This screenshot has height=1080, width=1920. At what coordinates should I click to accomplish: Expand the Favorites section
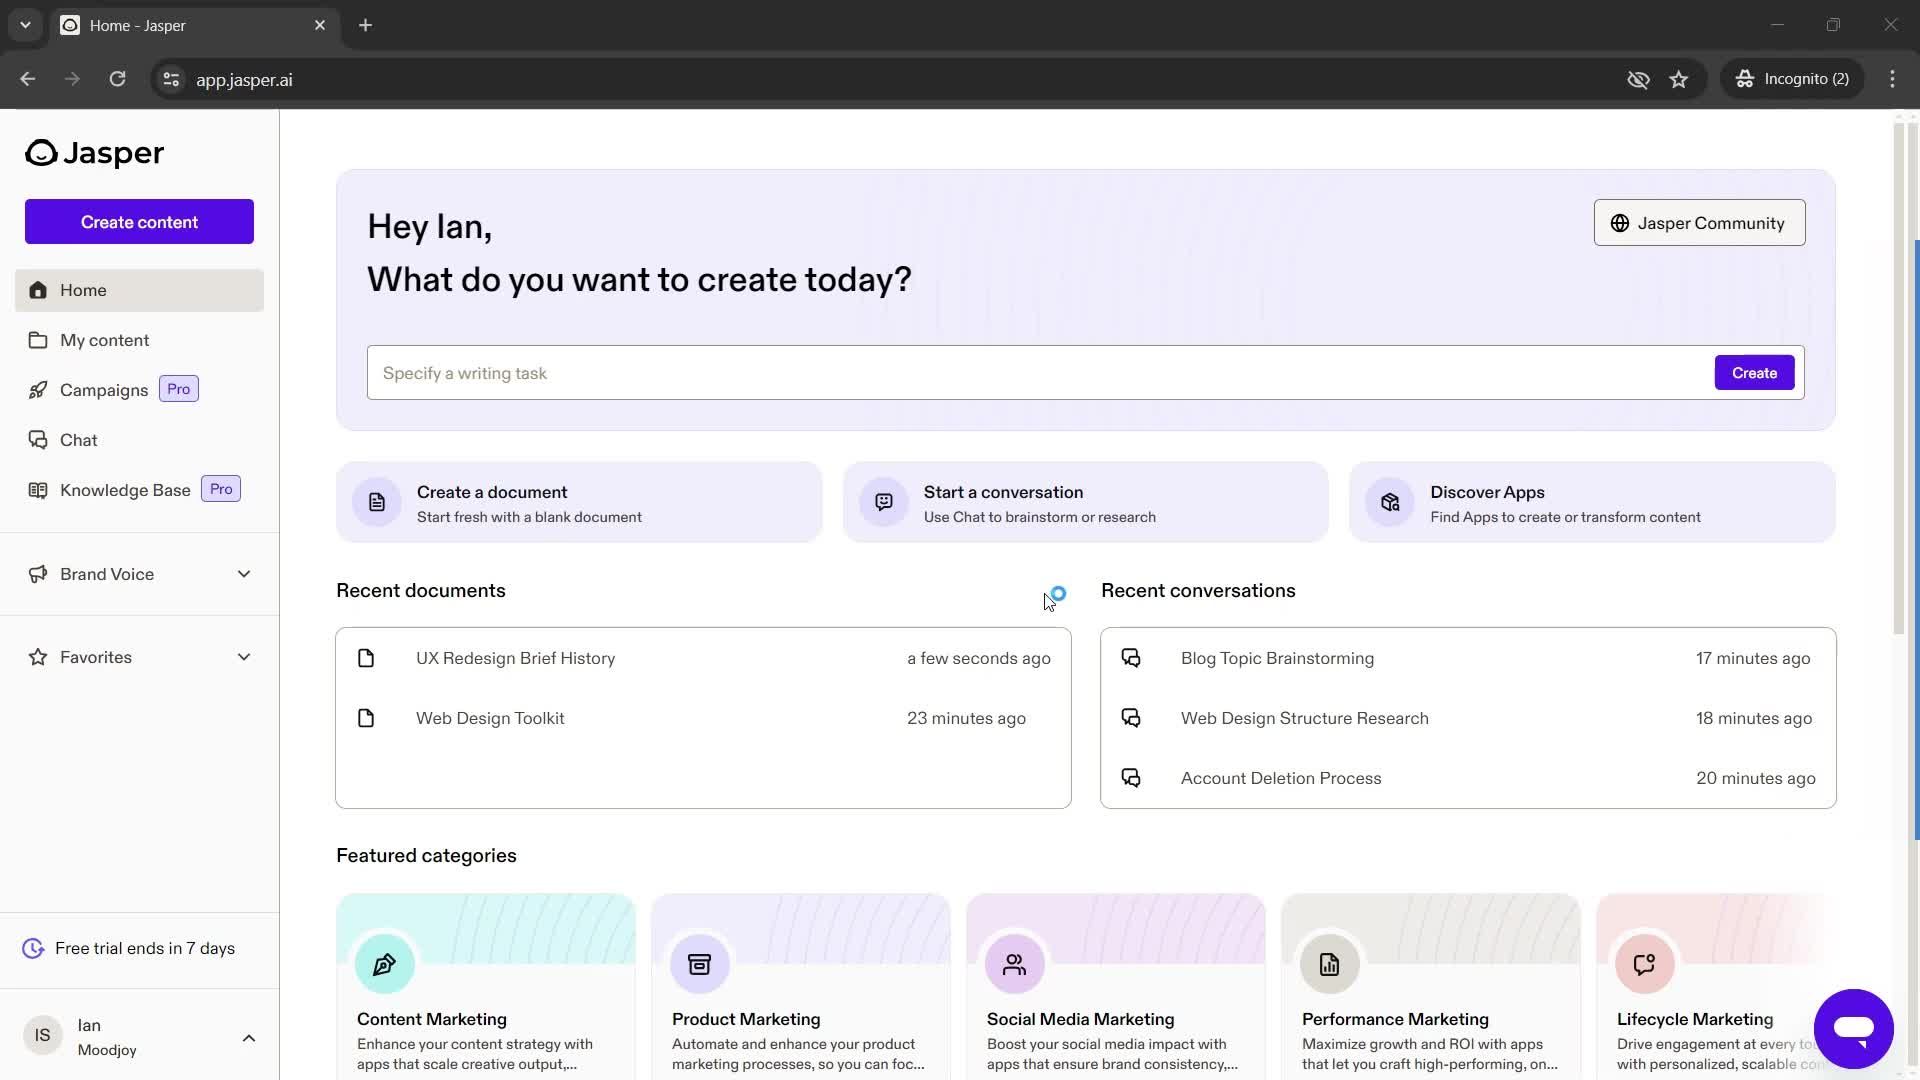click(243, 657)
